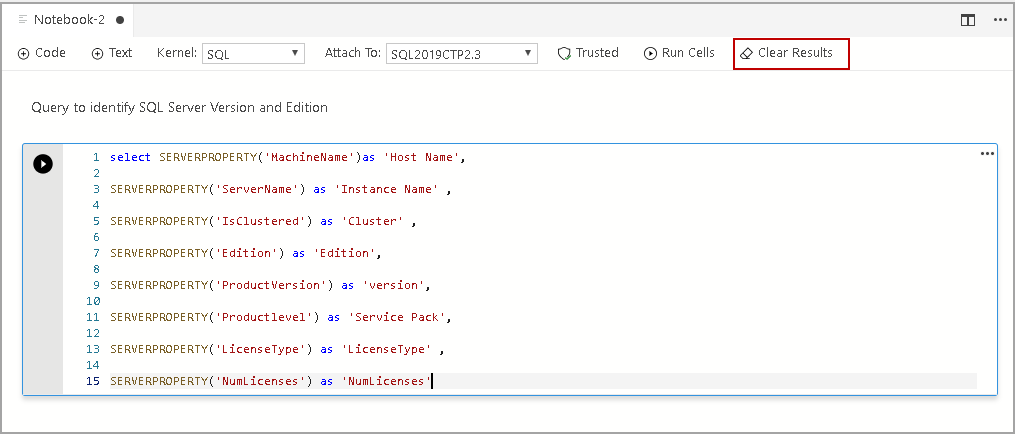Select the Notebook-2 tab
Viewport: 1015px width, 434px height.
pos(70,19)
